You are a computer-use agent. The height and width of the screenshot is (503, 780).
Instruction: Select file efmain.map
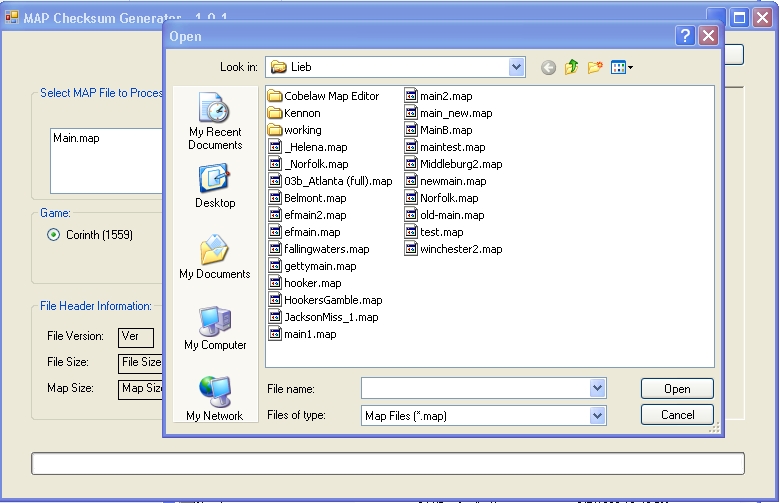click(x=305, y=232)
